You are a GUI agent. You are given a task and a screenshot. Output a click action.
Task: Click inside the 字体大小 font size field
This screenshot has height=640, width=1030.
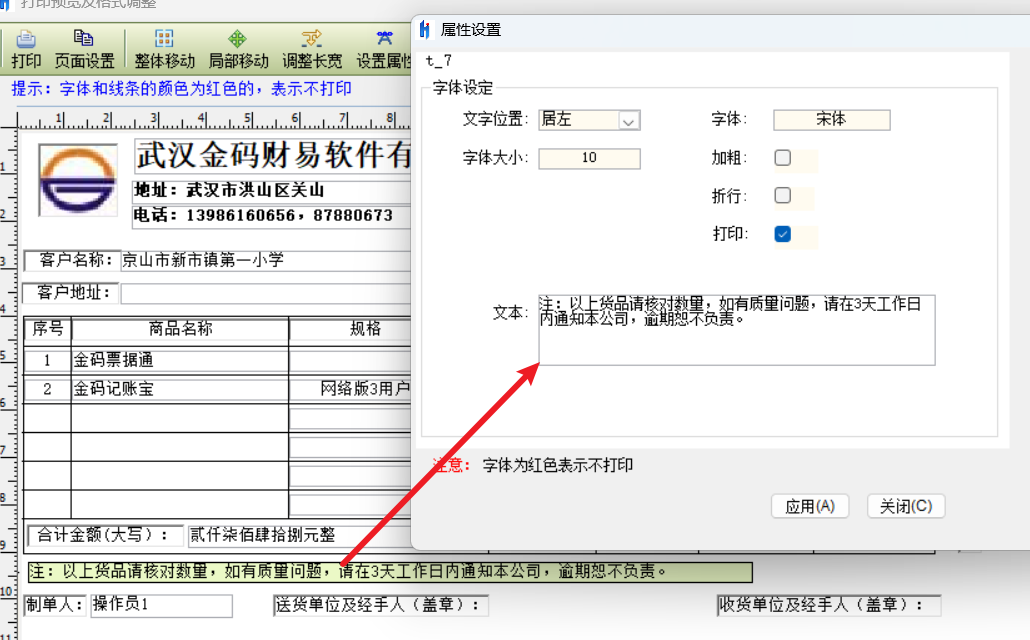(x=589, y=158)
